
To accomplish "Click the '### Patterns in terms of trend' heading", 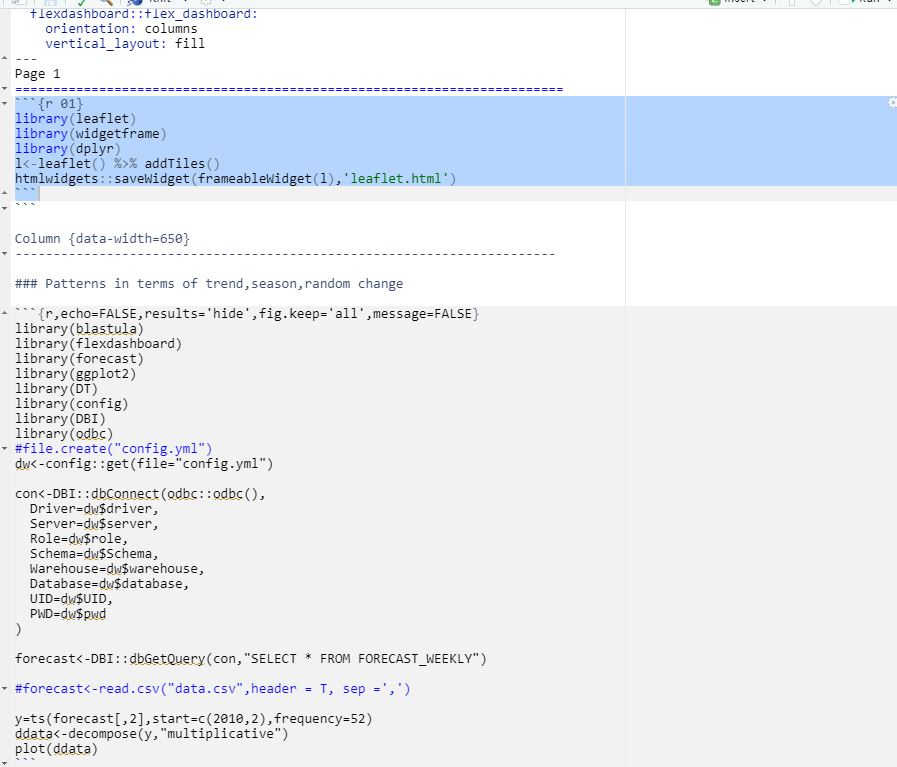I will (x=209, y=284).
